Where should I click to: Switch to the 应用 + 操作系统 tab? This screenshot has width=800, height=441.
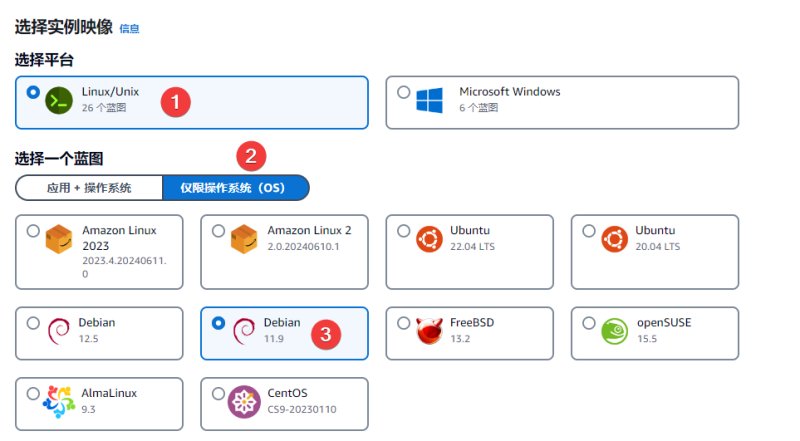pos(89,188)
